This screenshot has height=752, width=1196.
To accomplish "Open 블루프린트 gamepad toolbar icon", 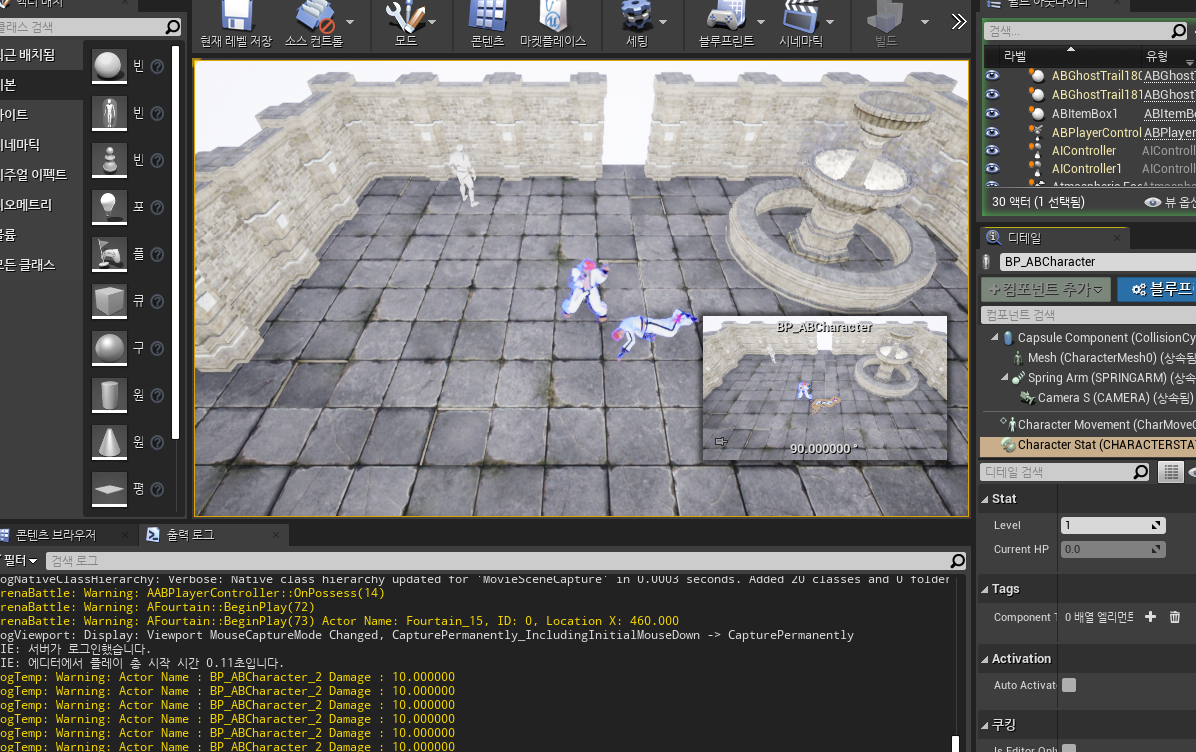I will tap(726, 15).
